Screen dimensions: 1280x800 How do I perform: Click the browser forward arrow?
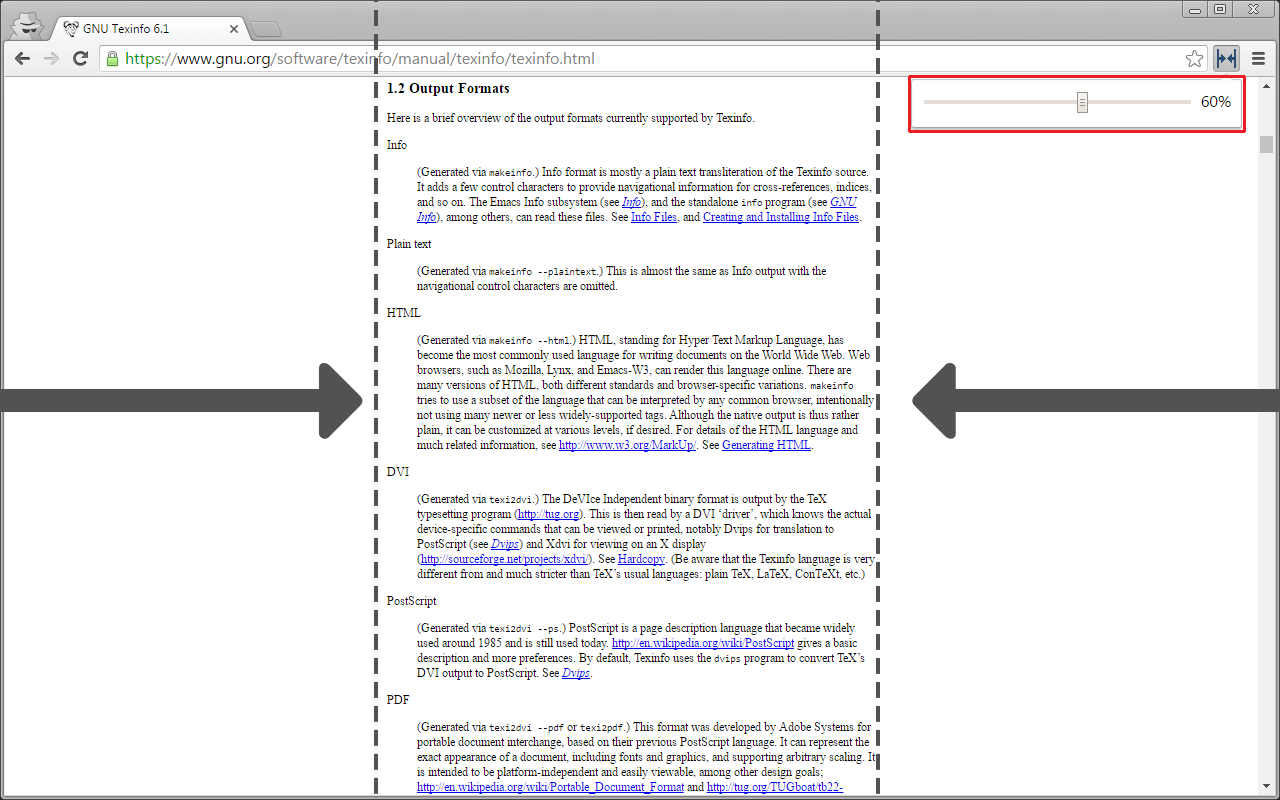point(51,59)
